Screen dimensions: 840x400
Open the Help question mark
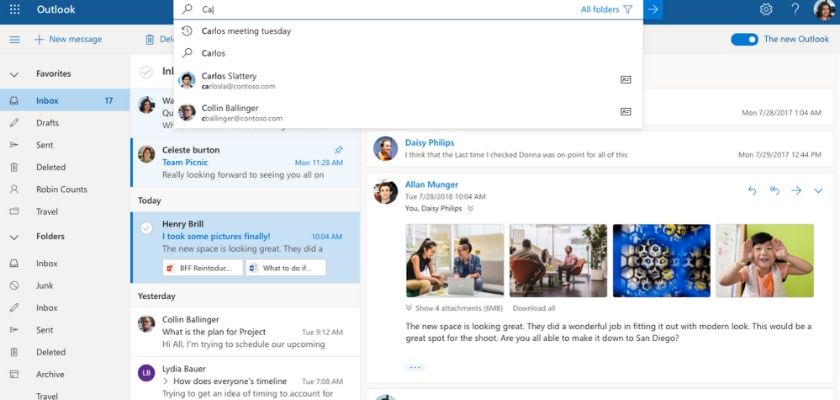pyautogui.click(x=796, y=10)
